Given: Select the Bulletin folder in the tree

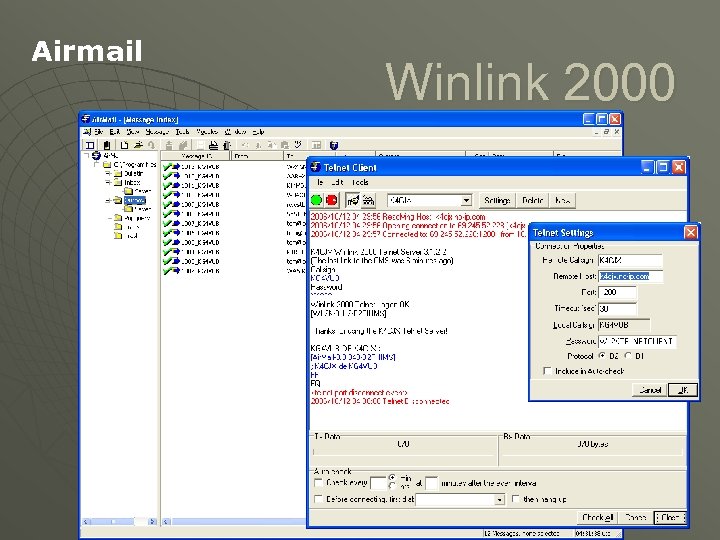Looking at the screenshot, I should tap(134, 174).
